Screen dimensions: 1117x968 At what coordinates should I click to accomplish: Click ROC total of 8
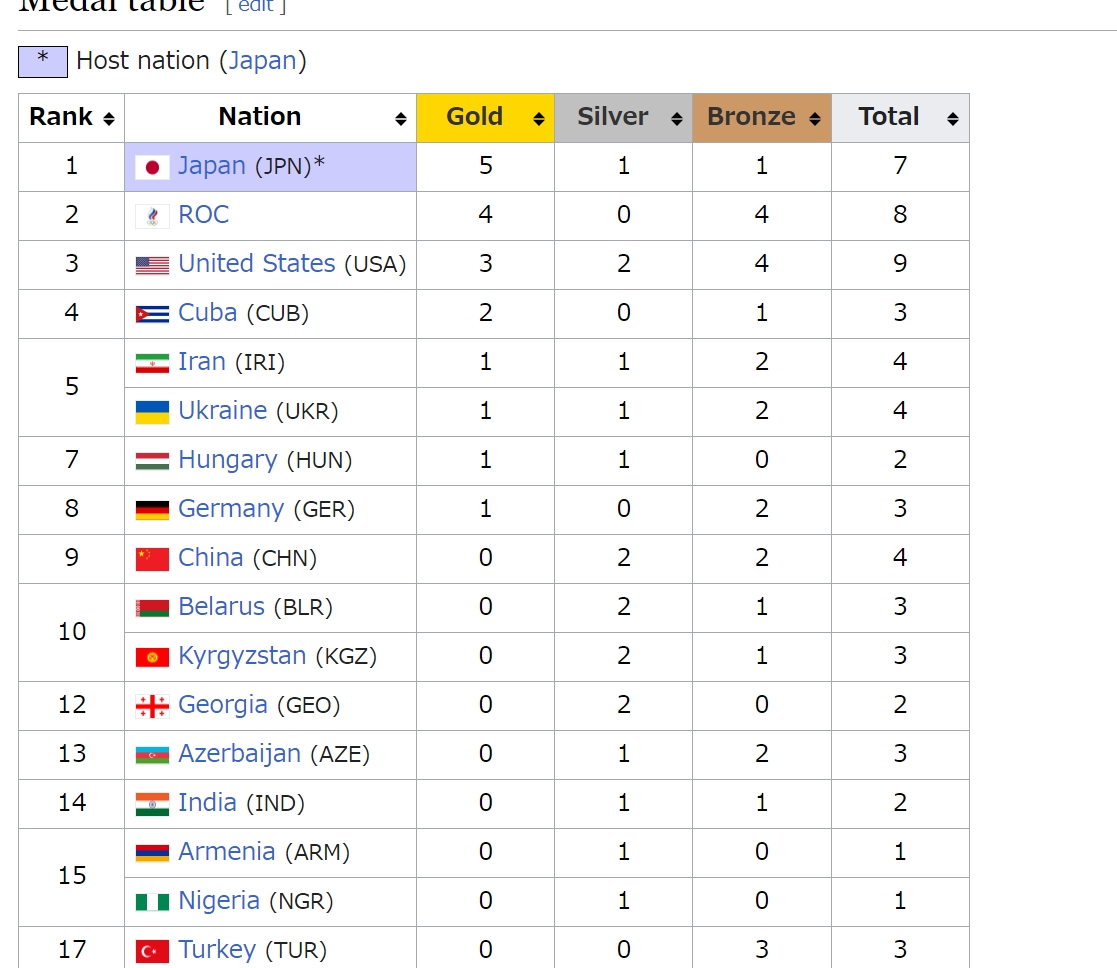click(x=900, y=215)
